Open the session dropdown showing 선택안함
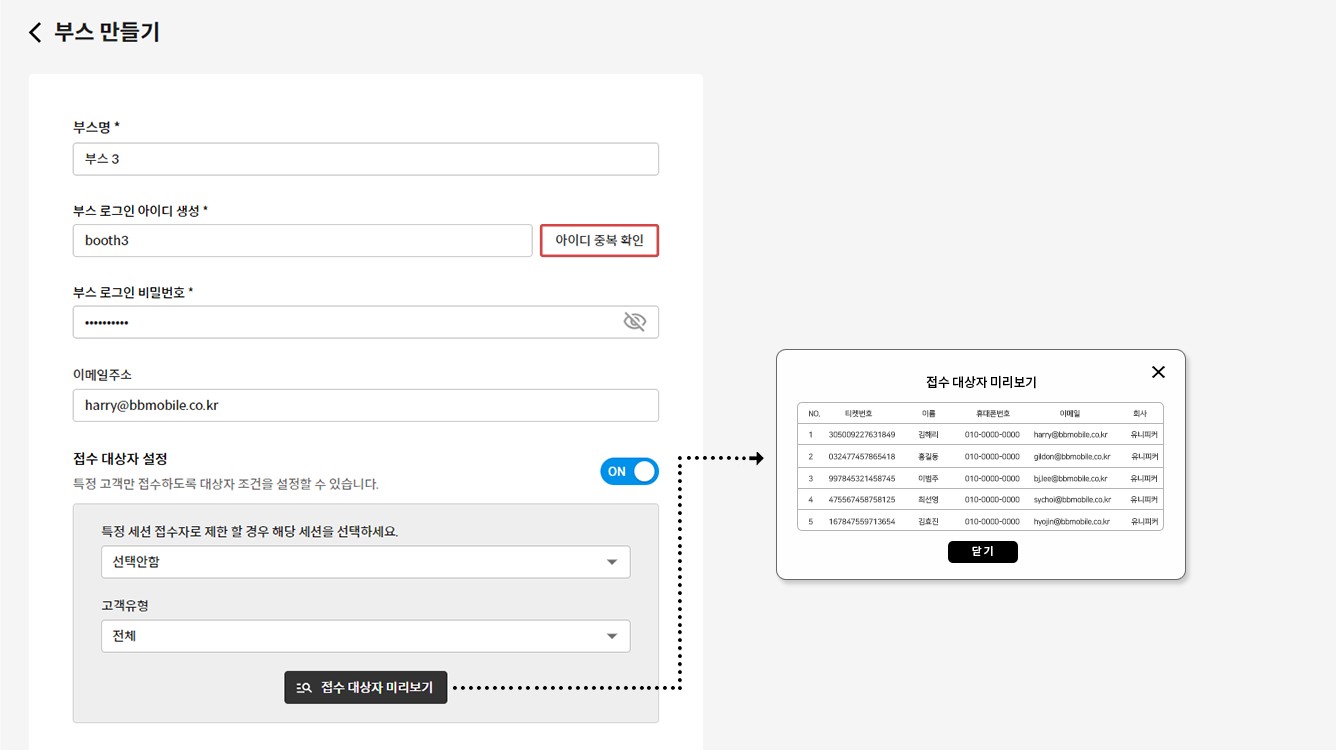Image resolution: width=1336 pixels, height=750 pixels. pyautogui.click(x=365, y=562)
